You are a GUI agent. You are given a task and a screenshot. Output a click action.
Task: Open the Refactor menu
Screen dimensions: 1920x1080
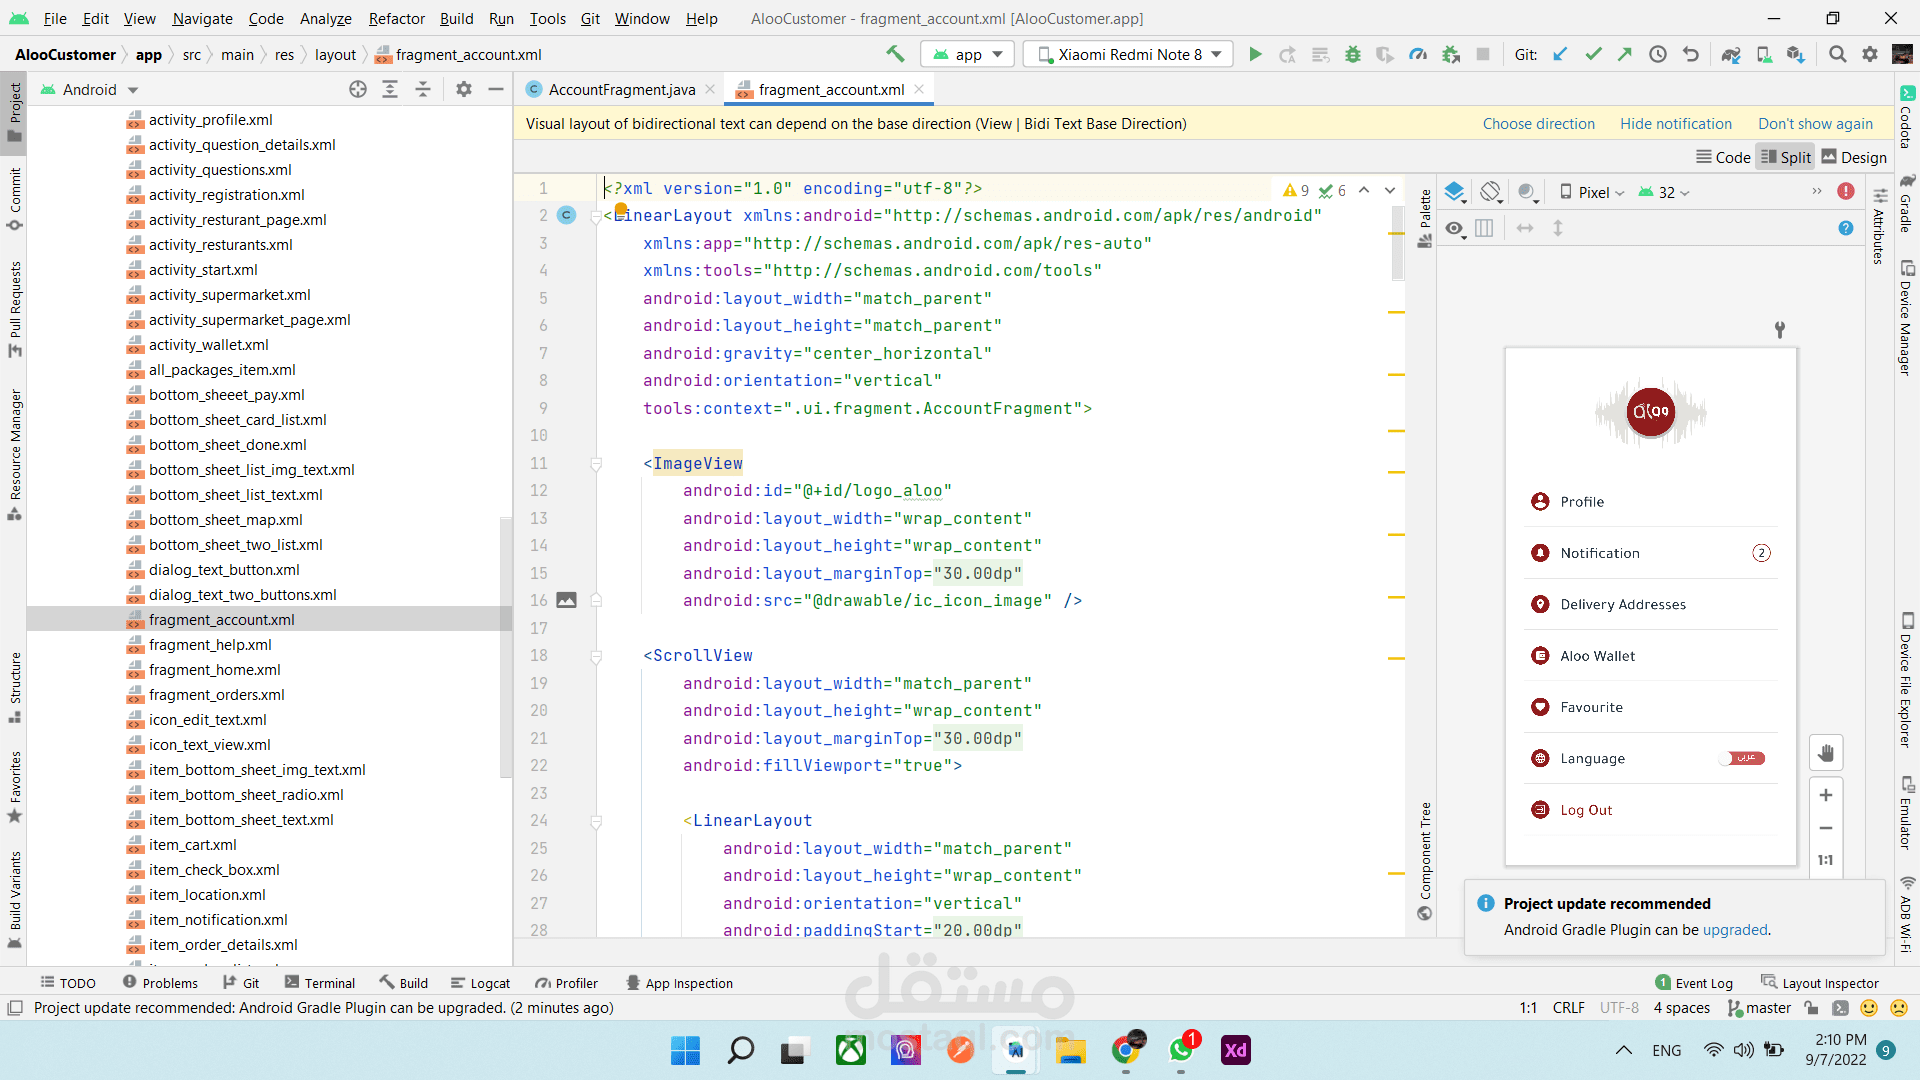pos(396,18)
